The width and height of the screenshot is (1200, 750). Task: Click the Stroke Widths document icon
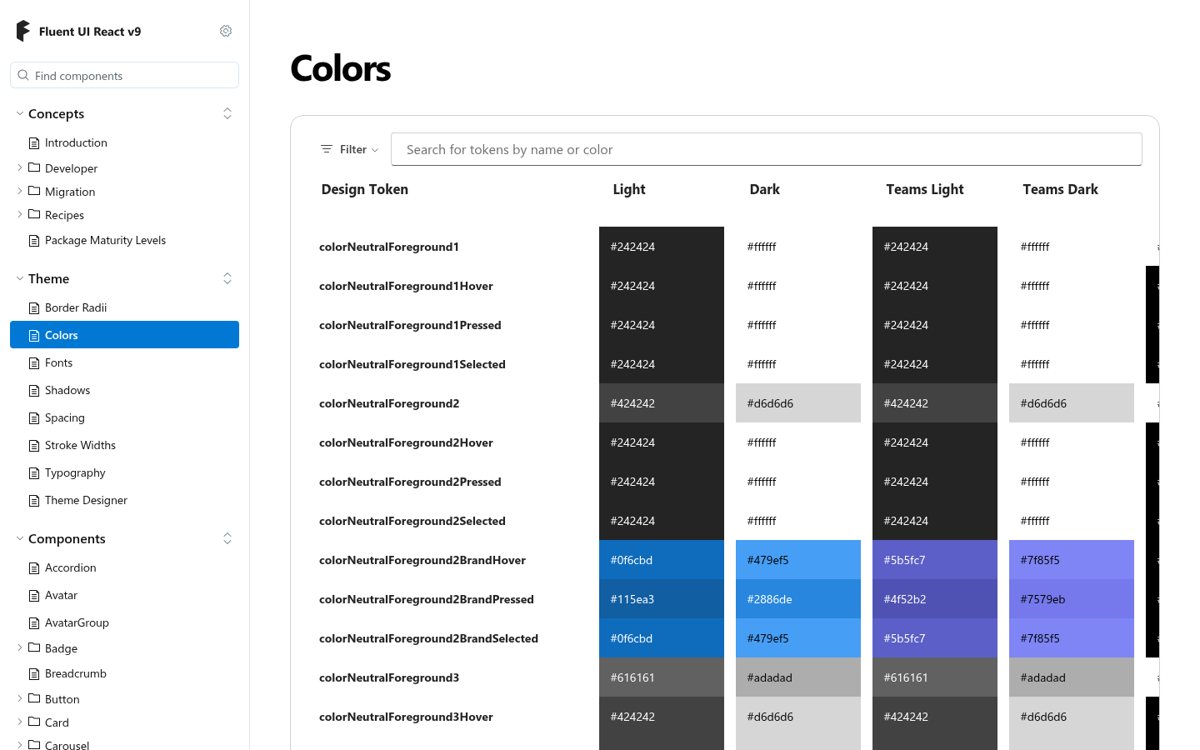(34, 445)
